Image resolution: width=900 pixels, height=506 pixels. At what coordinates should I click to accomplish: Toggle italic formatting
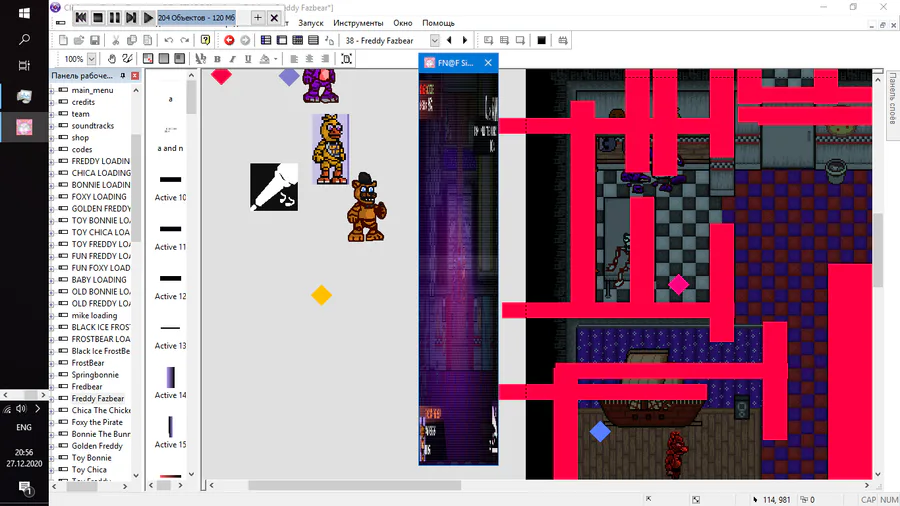click(x=232, y=59)
